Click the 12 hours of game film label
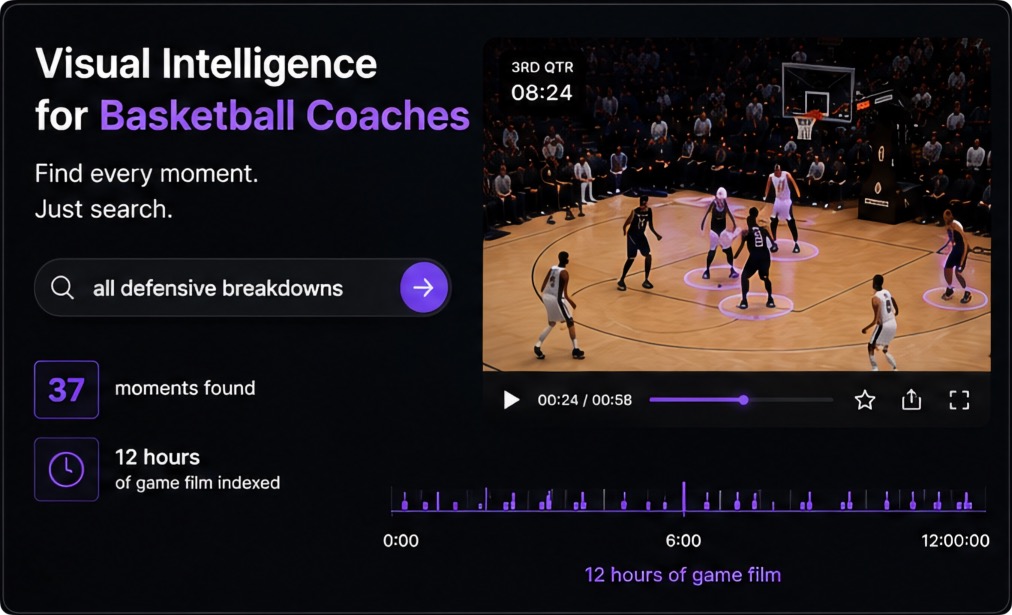This screenshot has width=1012, height=615. (x=683, y=575)
